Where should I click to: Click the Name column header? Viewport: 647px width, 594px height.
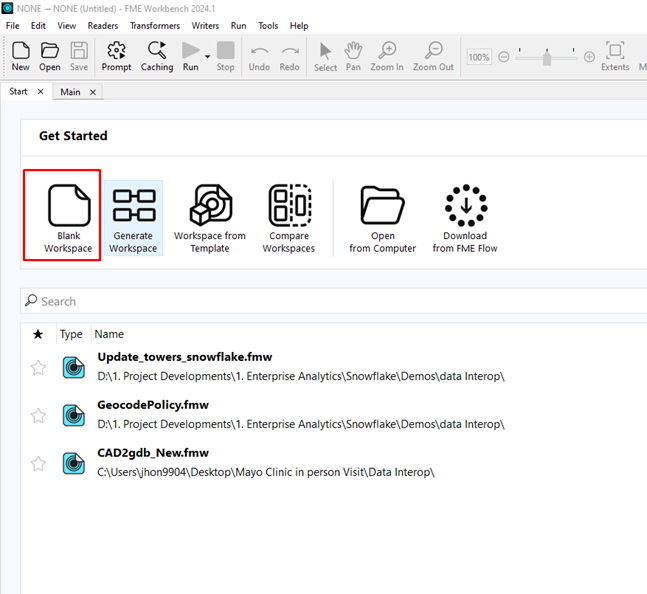click(109, 334)
